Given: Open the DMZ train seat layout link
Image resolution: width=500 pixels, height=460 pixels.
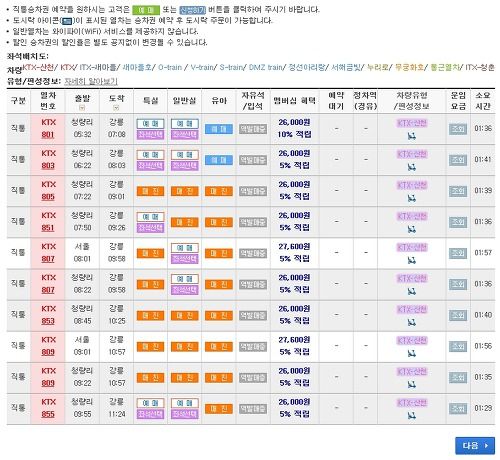Looking at the screenshot, I should pos(265,67).
